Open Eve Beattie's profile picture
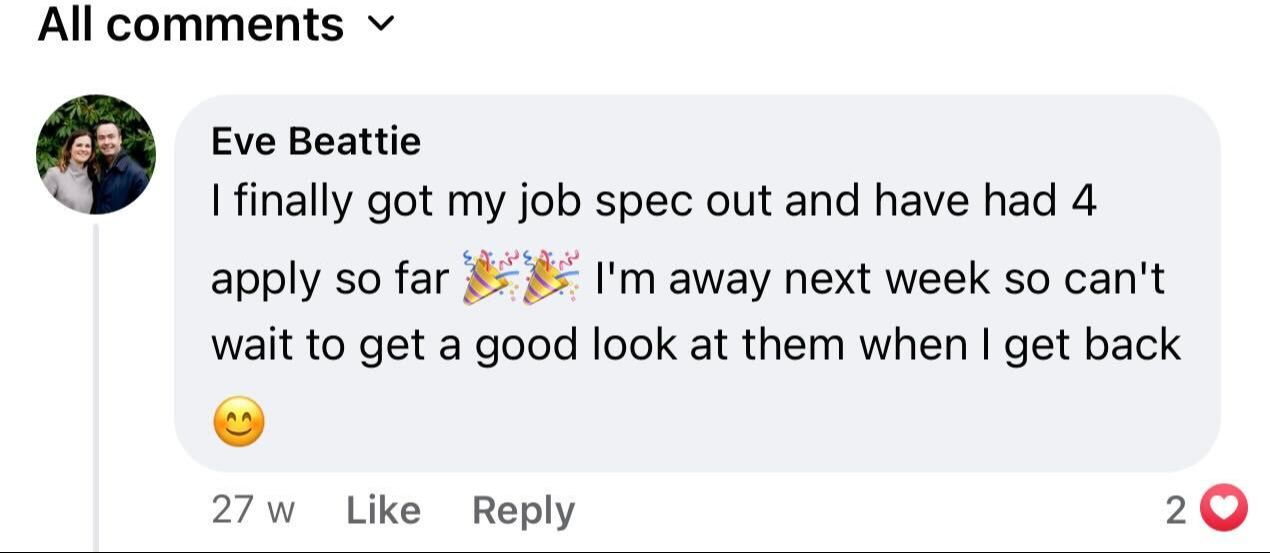1270x553 pixels. 95,154
